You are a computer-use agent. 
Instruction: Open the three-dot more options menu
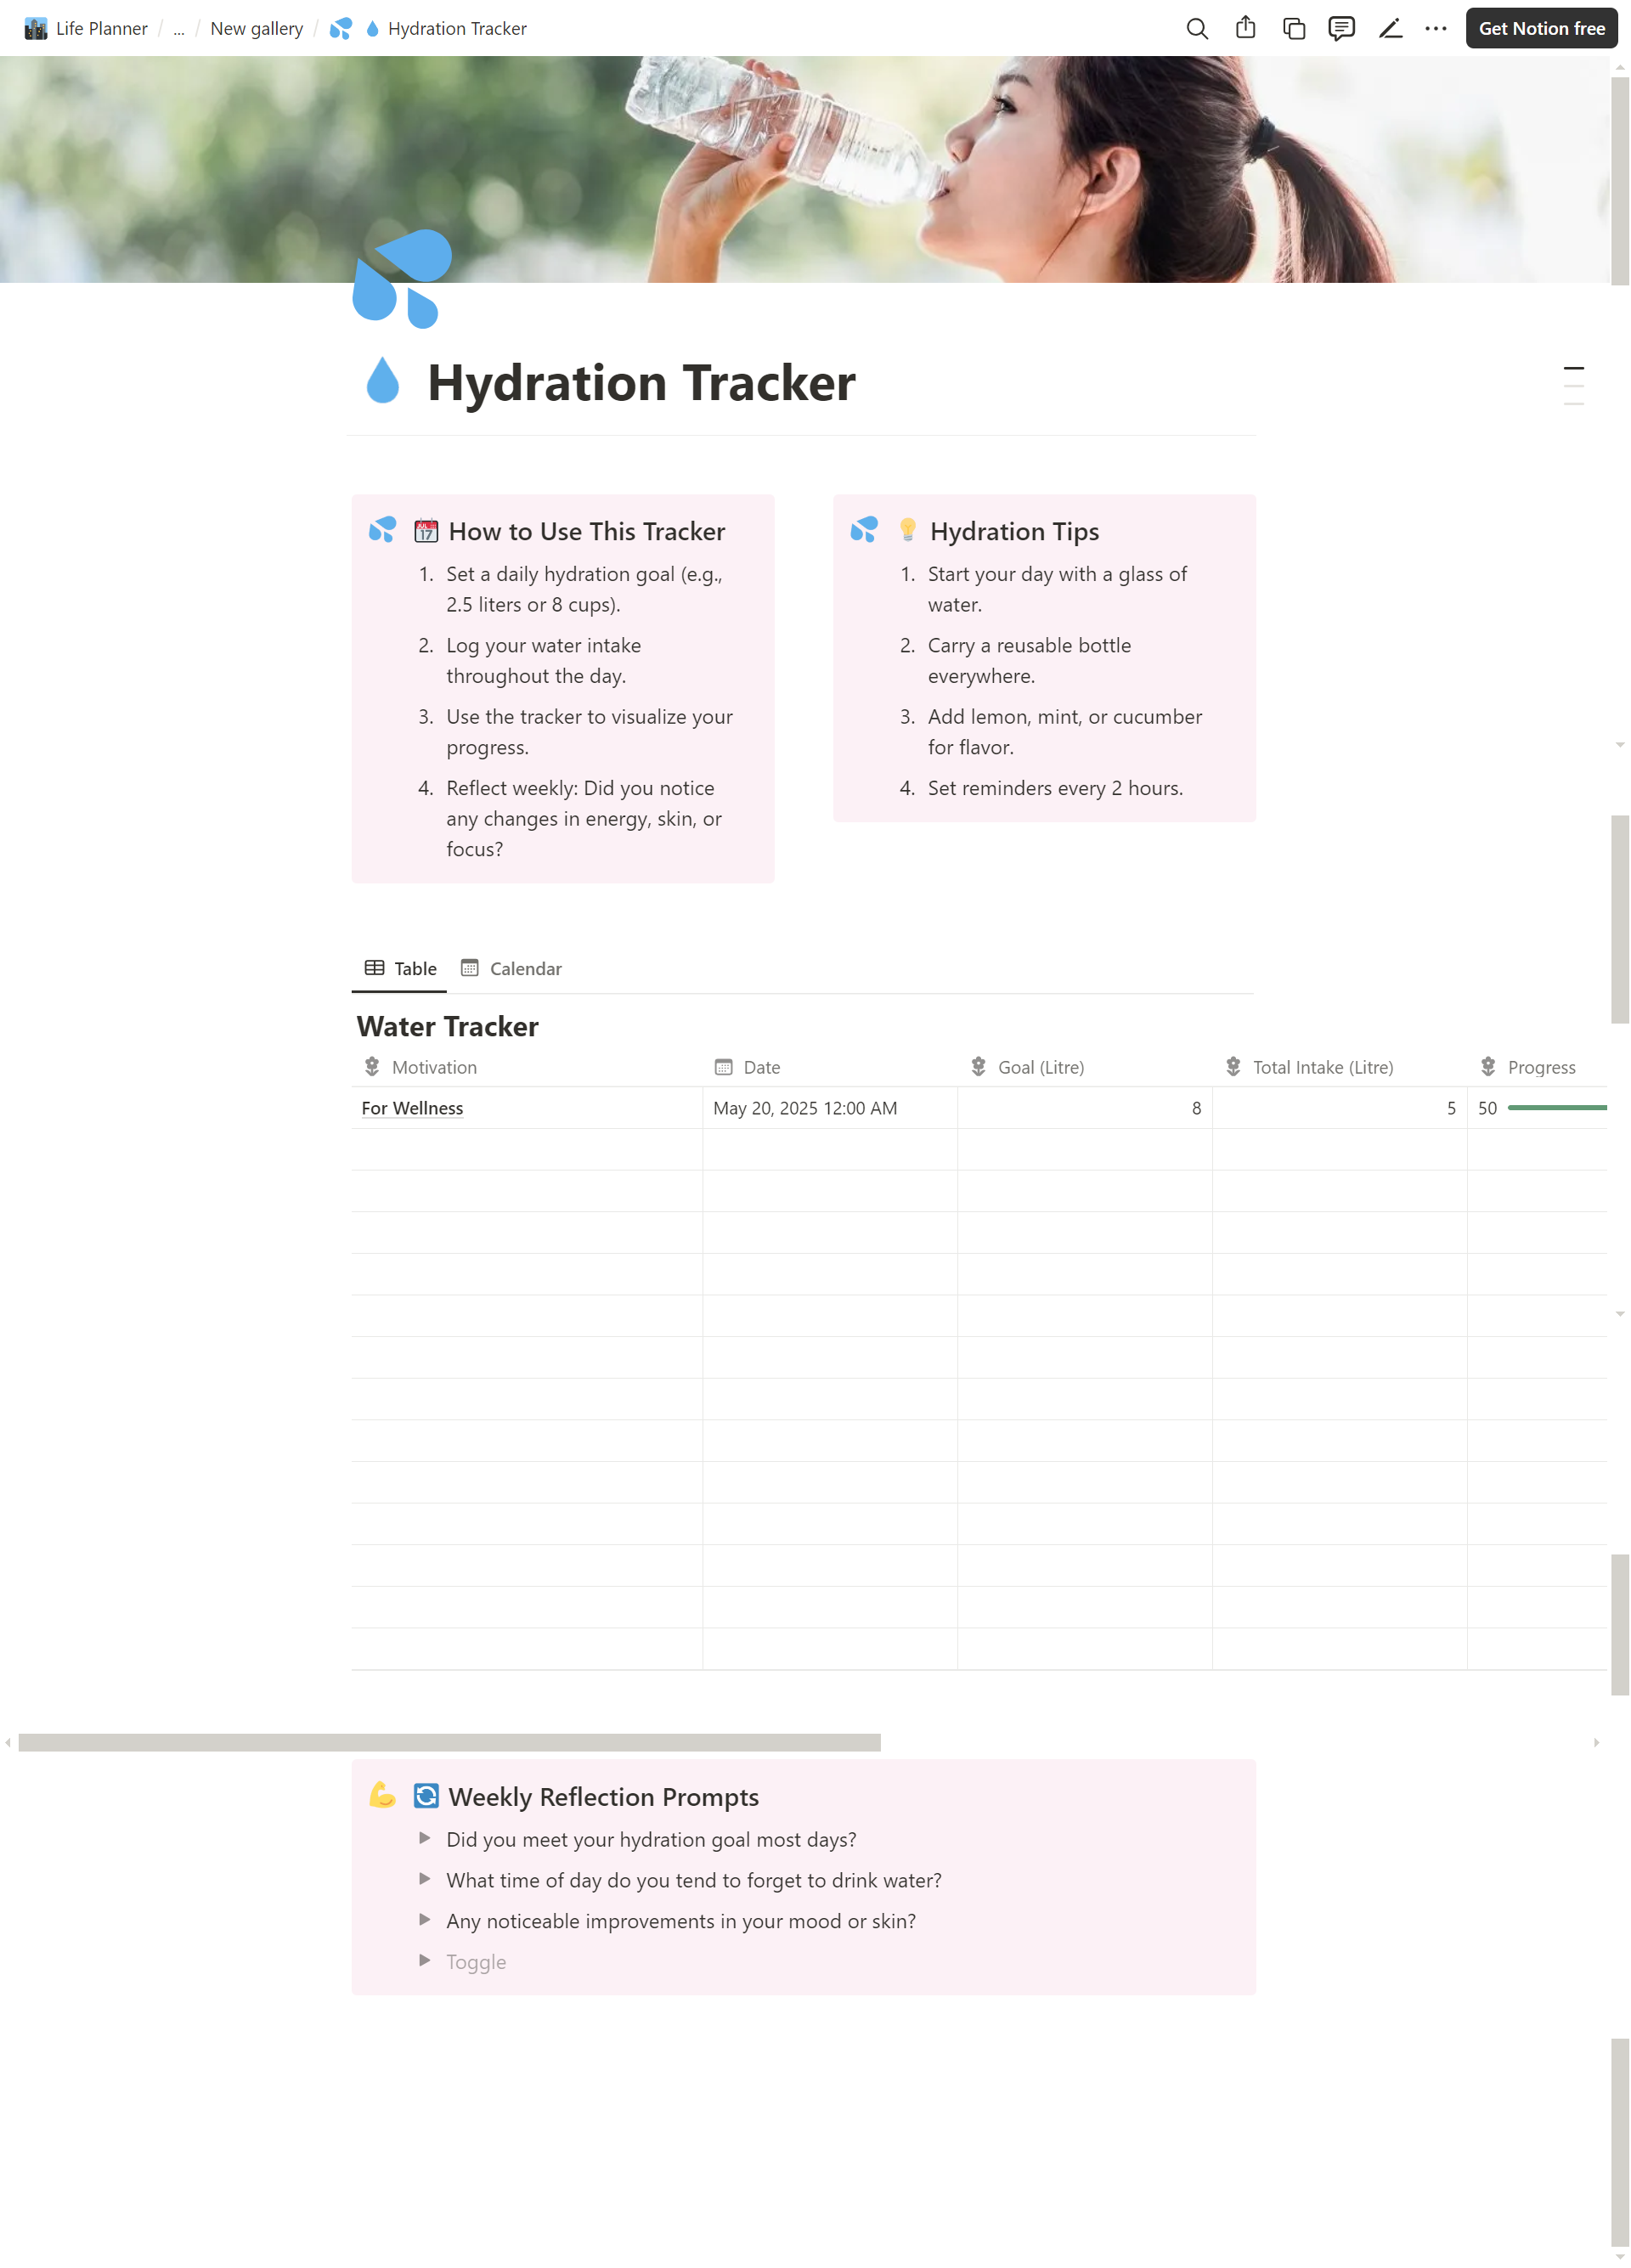coord(1435,29)
